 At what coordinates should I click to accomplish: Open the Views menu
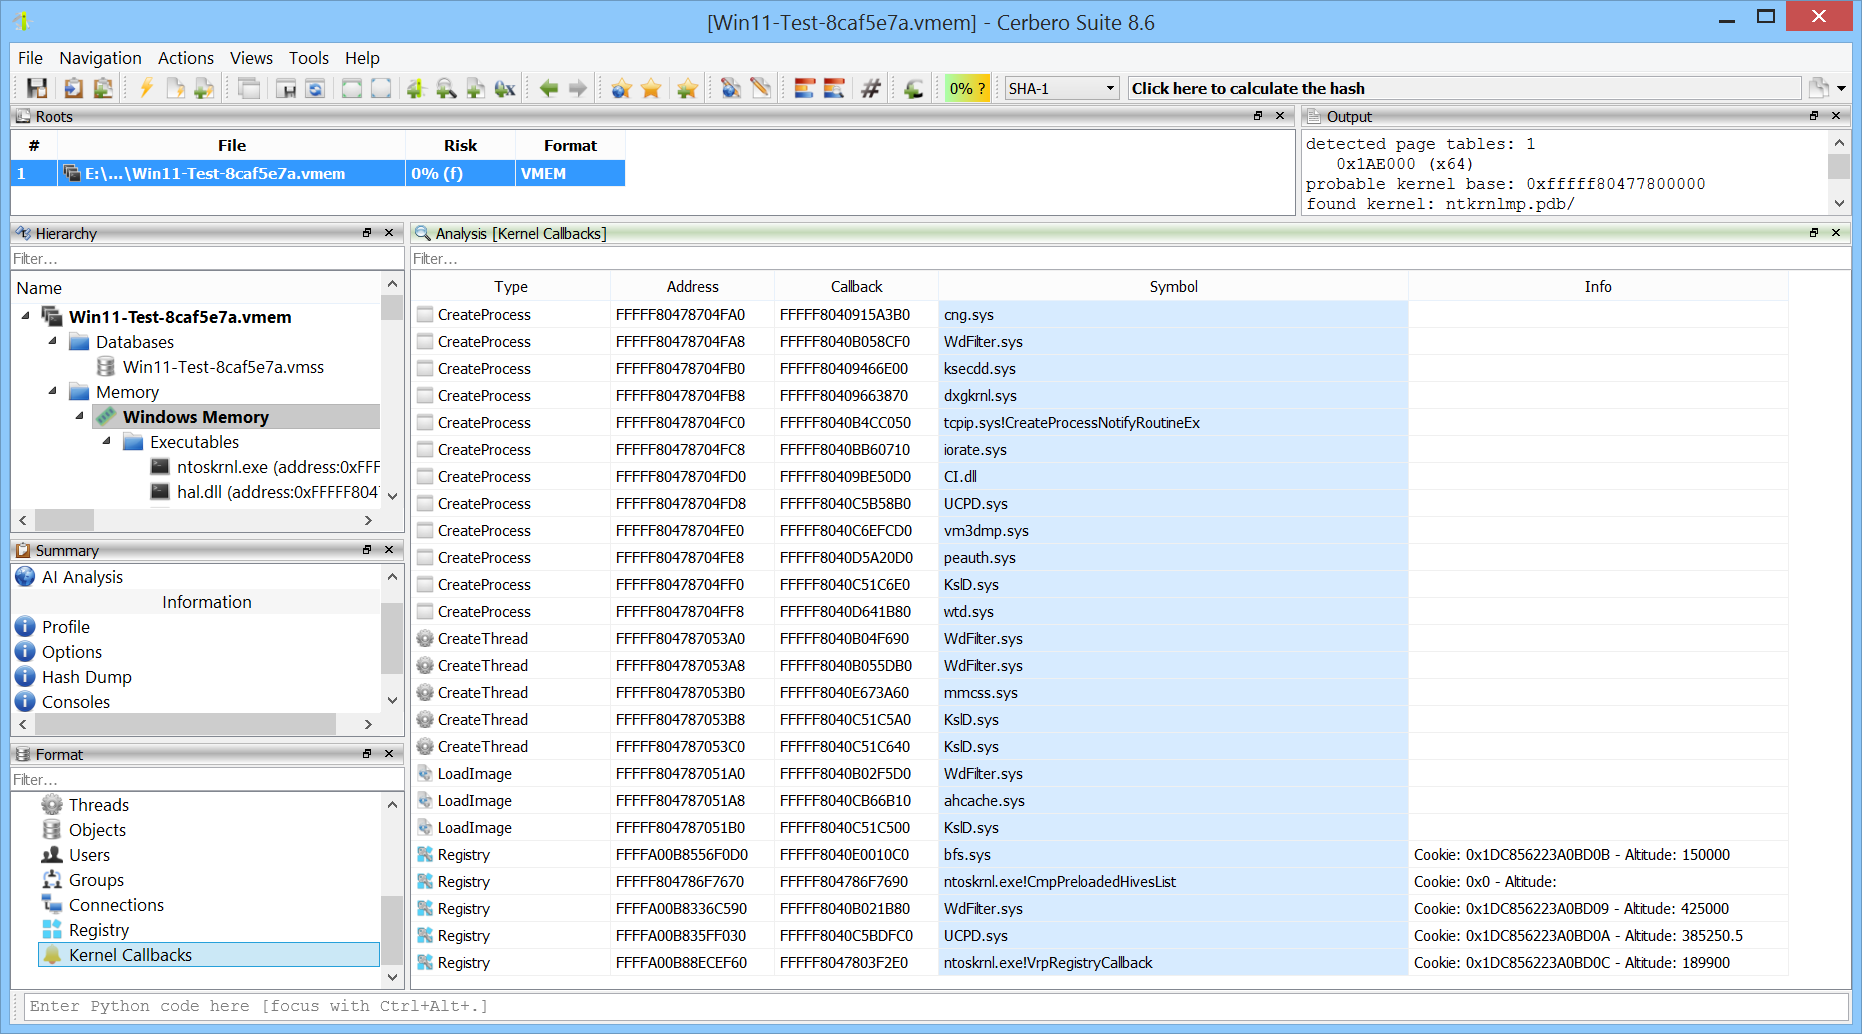[251, 58]
